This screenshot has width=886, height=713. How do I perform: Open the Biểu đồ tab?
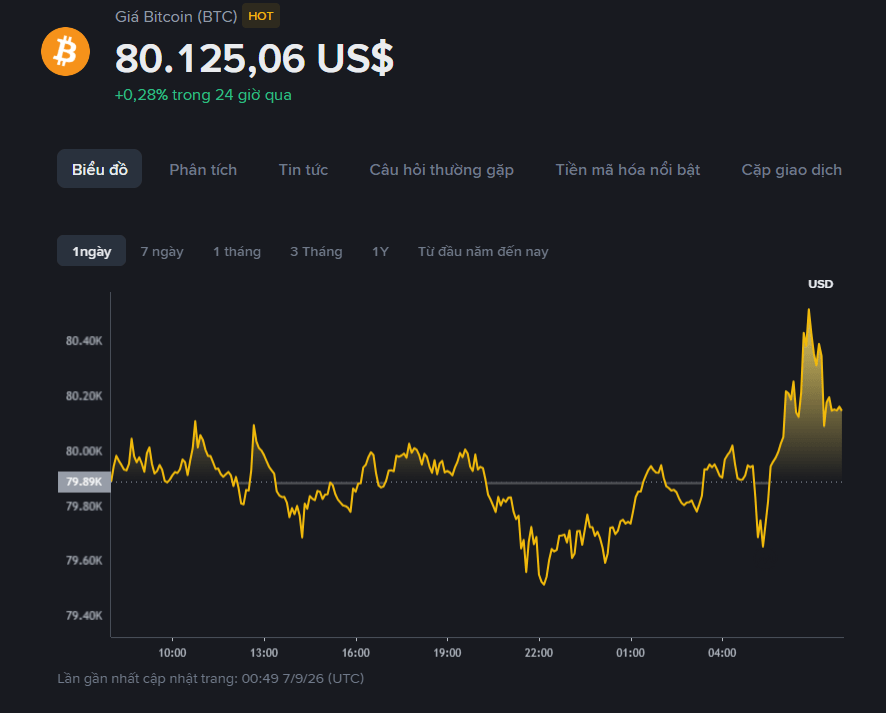point(99,169)
